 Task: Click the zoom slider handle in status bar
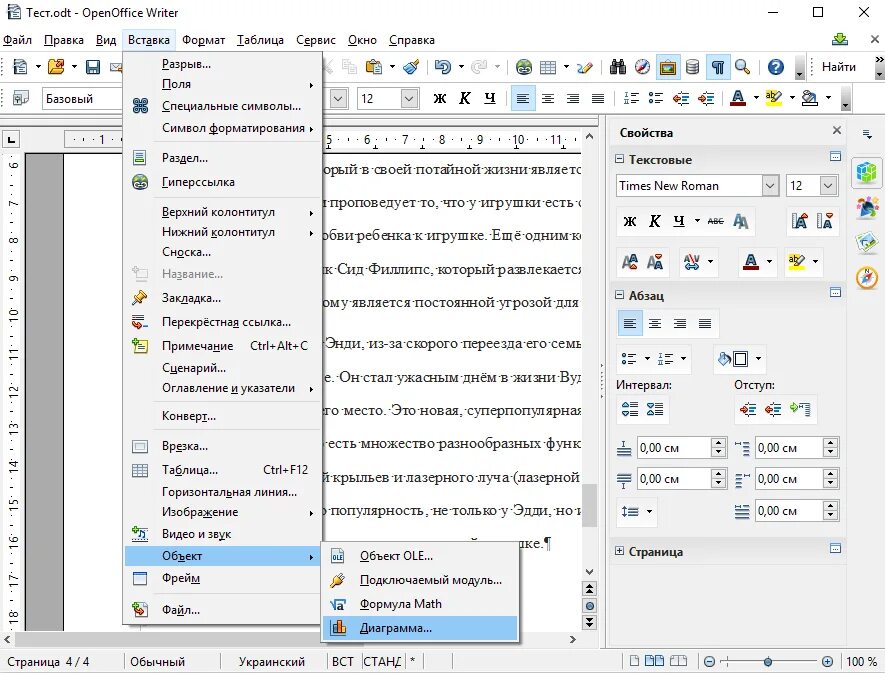click(768, 661)
